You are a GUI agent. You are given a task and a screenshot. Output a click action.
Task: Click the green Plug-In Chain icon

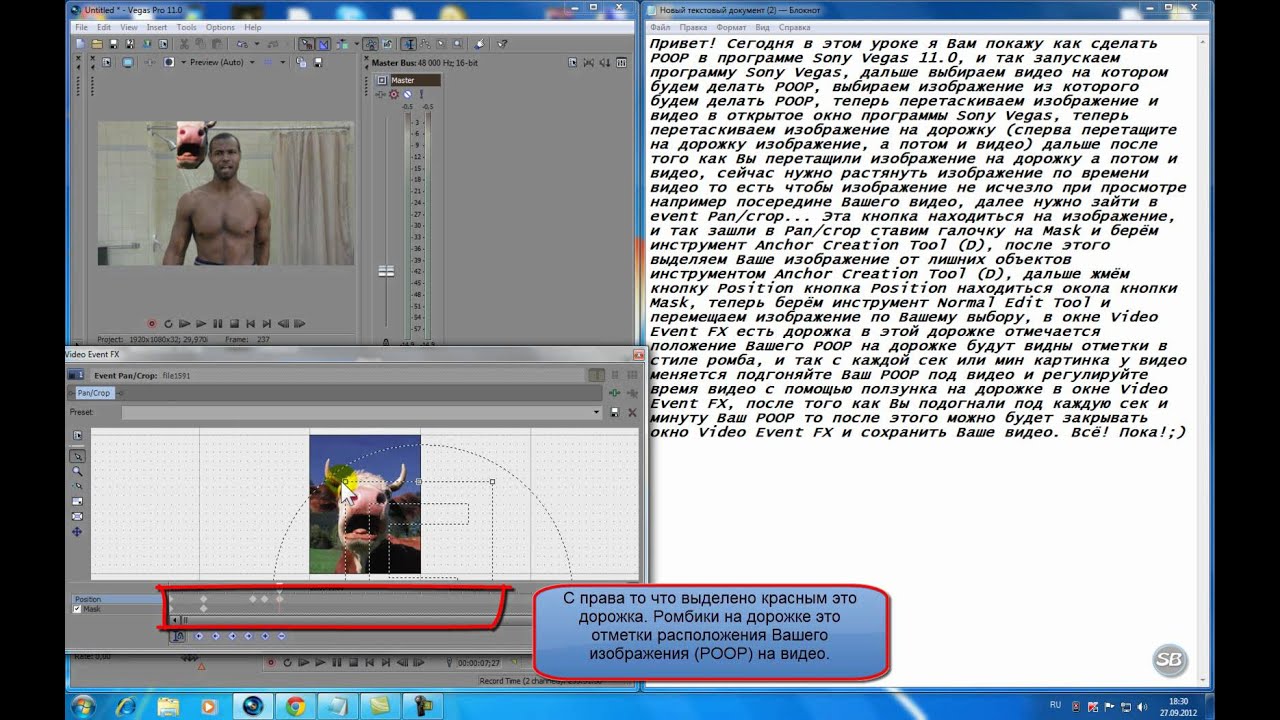coord(615,393)
